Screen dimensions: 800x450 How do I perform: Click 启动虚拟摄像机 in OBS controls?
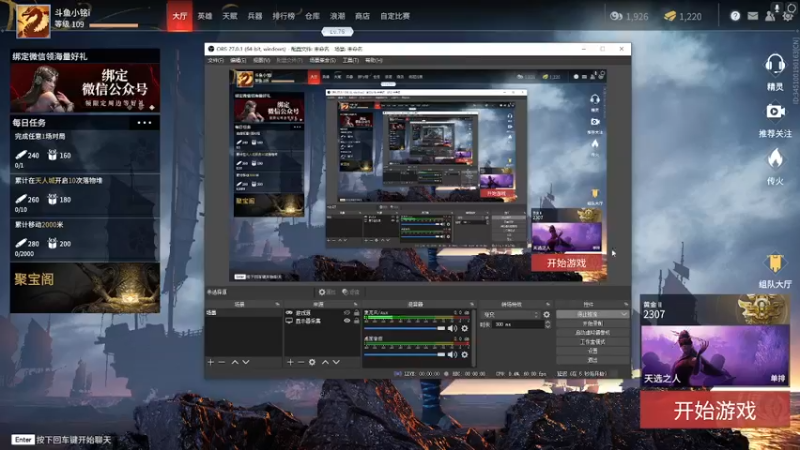point(592,333)
